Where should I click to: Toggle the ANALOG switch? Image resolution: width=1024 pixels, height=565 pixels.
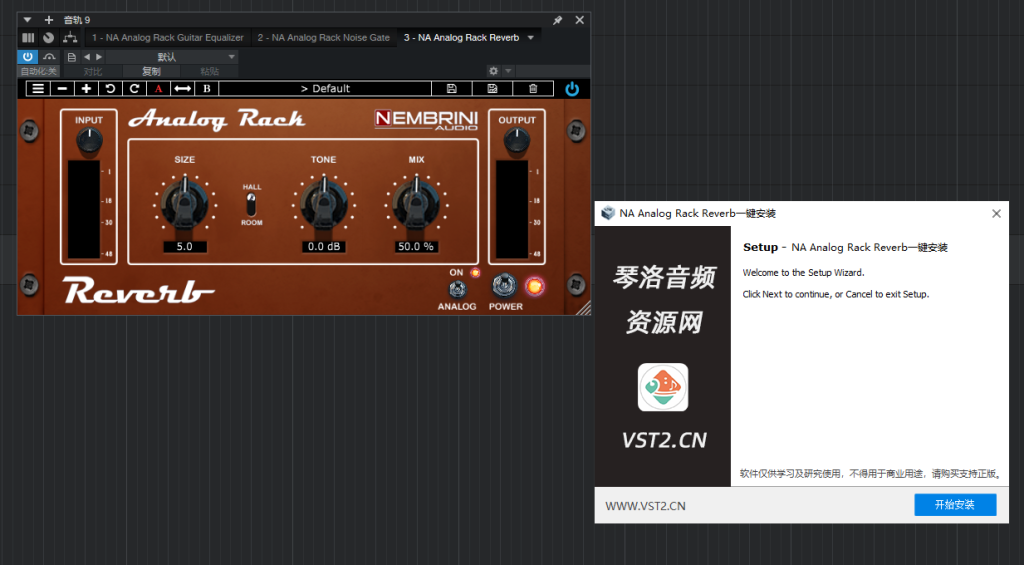[x=457, y=289]
